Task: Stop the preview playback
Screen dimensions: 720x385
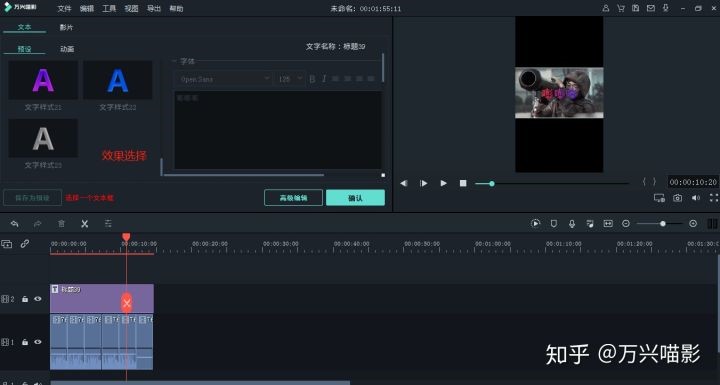Action: 463,183
